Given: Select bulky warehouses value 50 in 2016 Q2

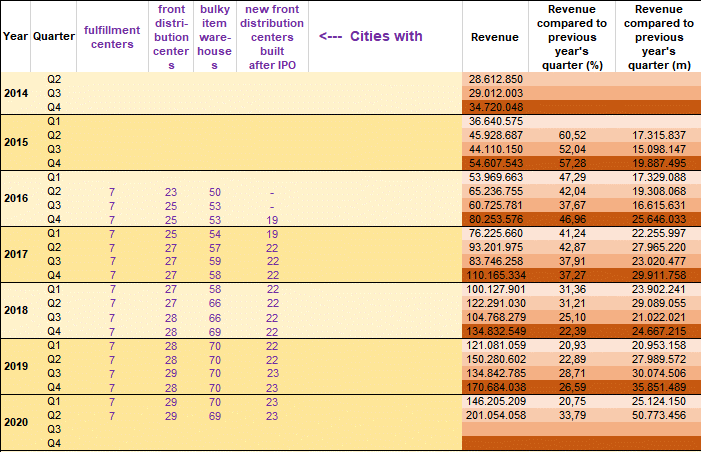Looking at the screenshot, I should tap(215, 192).
